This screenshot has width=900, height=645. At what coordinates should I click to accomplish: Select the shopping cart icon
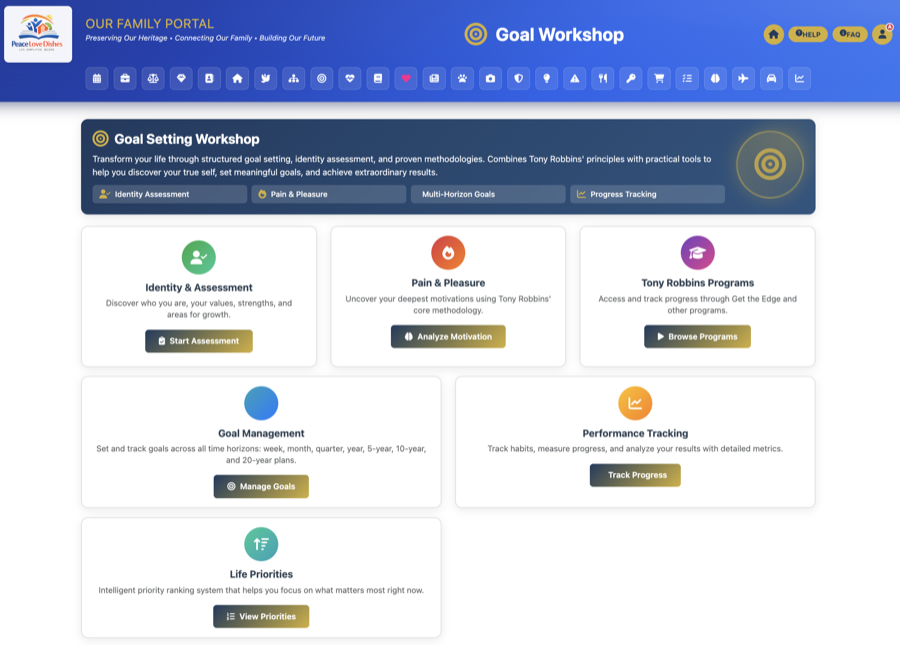[x=657, y=79]
